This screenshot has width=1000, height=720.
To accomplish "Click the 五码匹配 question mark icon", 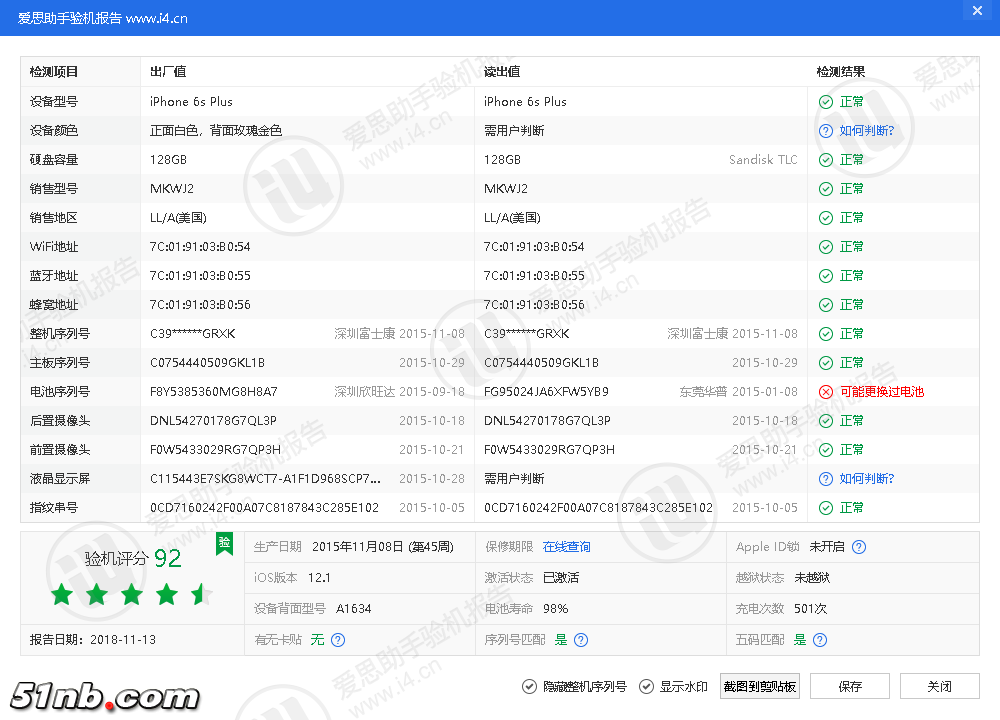I will [820, 640].
